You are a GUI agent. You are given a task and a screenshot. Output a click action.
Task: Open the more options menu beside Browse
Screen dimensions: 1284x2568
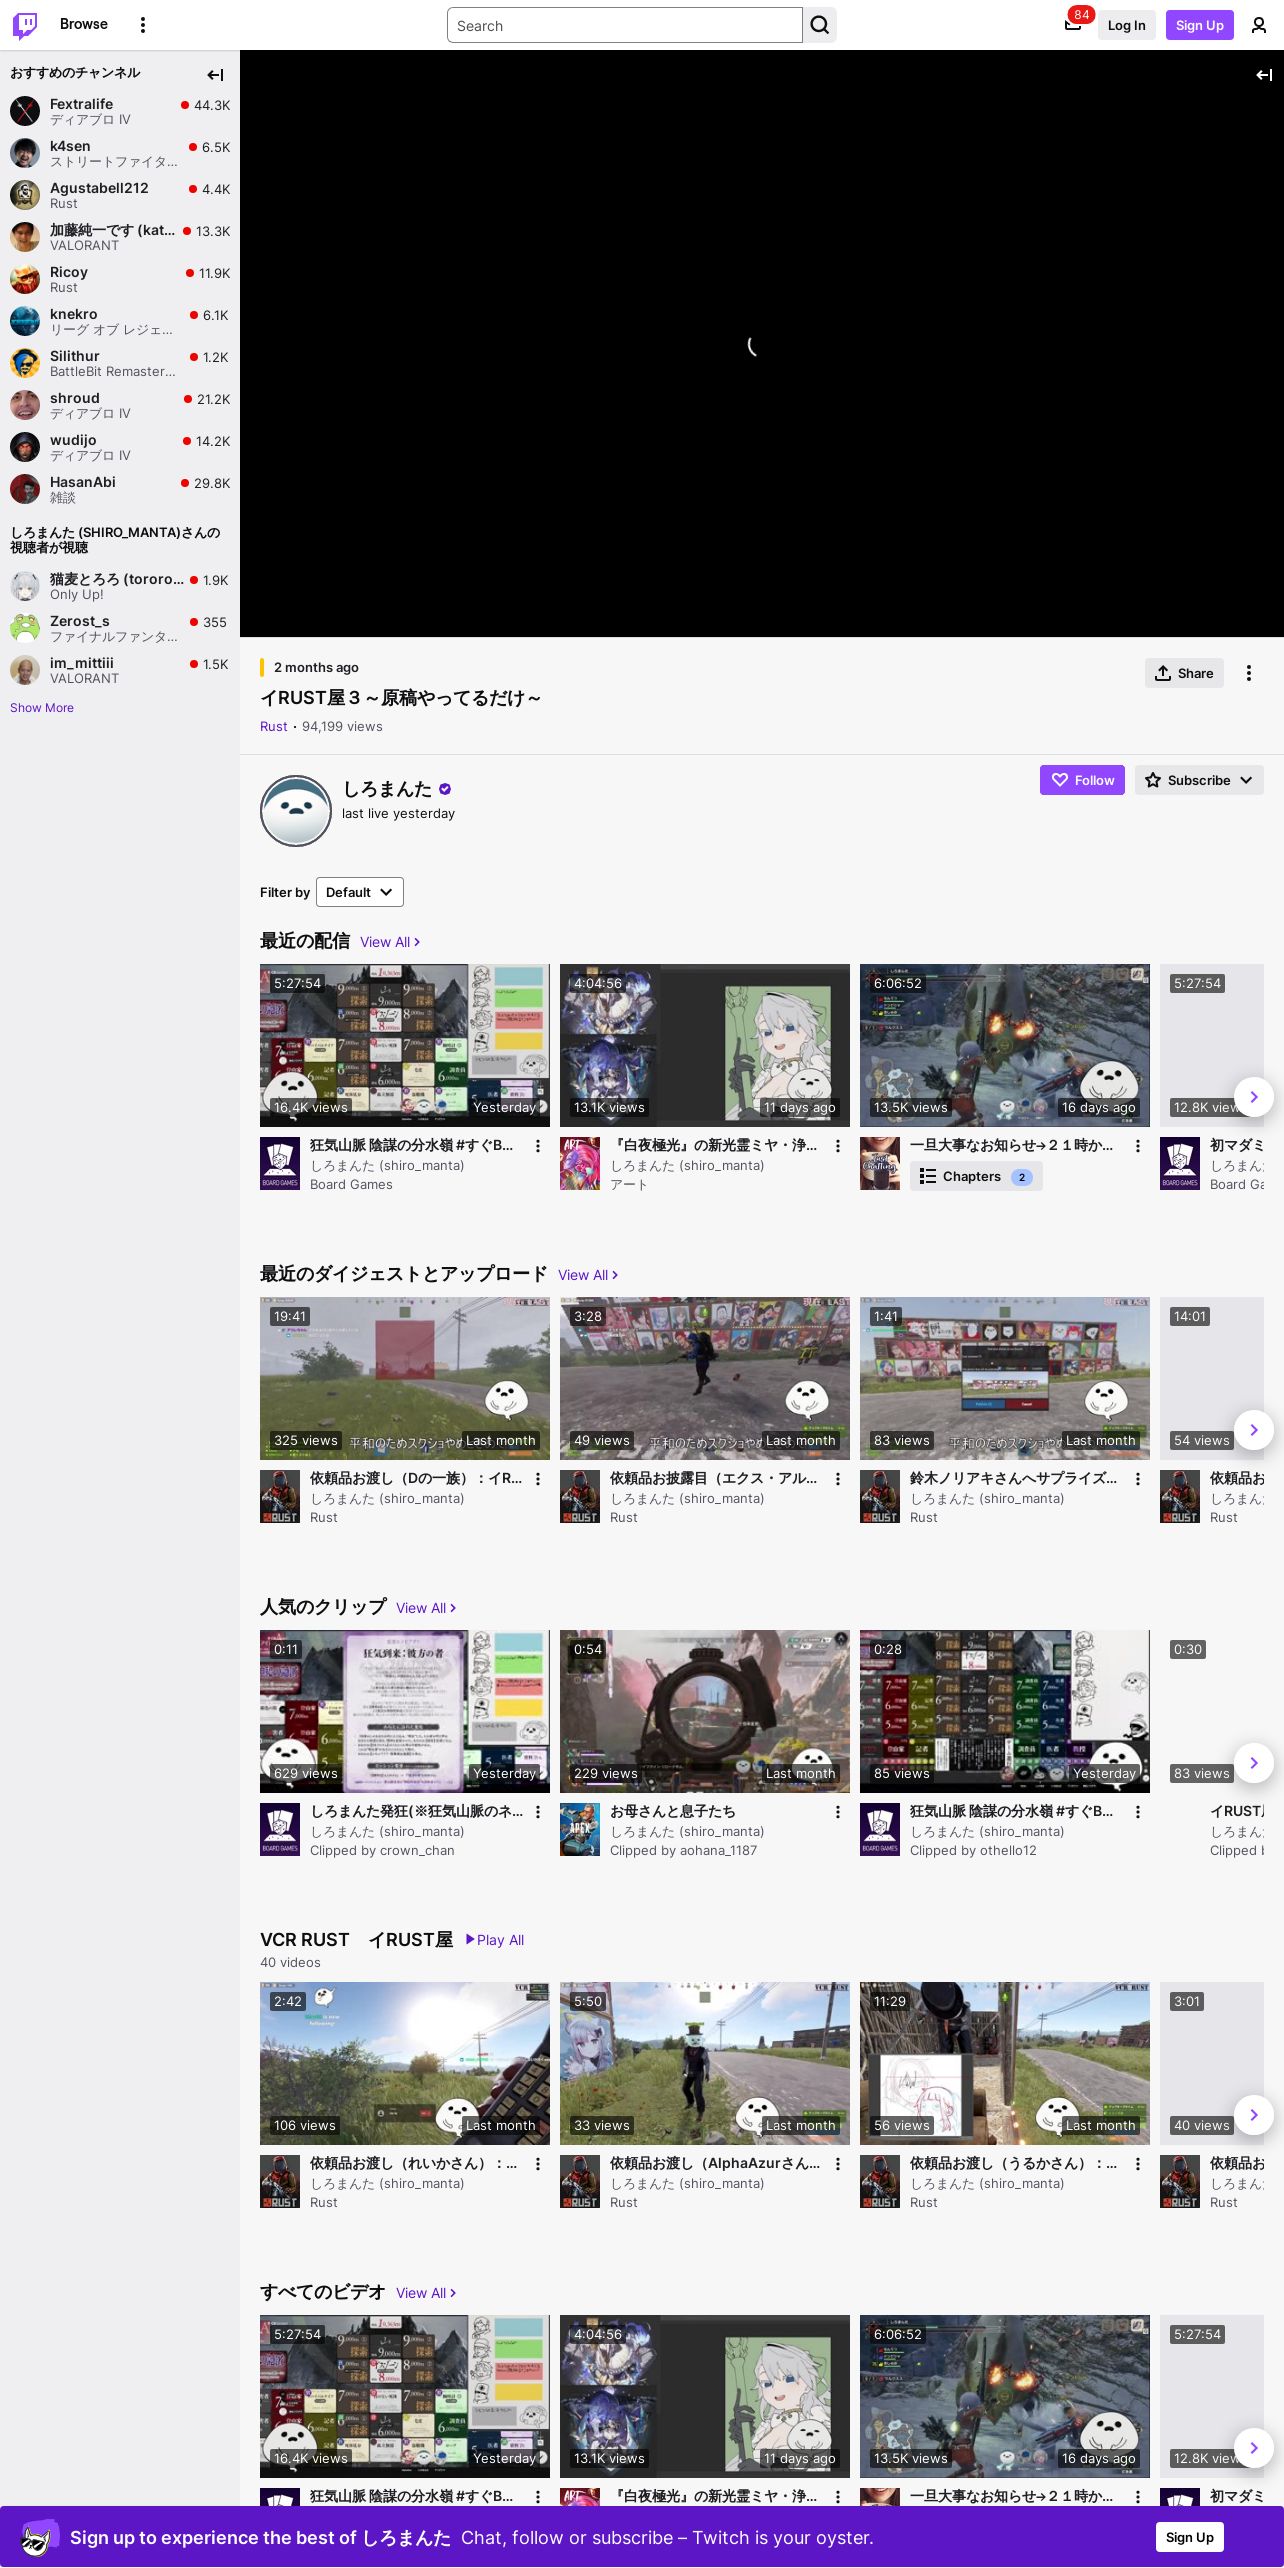coord(143,25)
